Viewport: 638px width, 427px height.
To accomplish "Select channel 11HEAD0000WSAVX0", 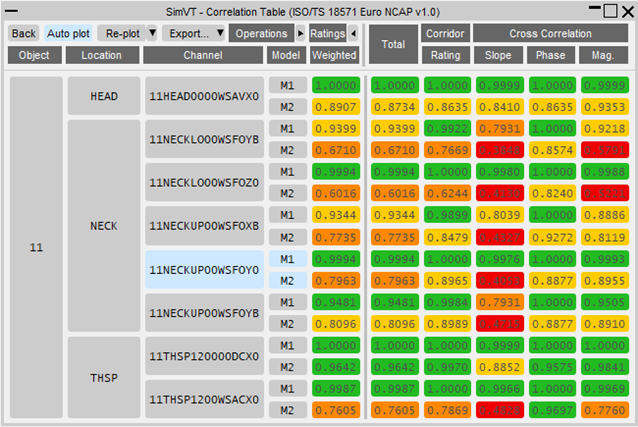I will click(204, 96).
